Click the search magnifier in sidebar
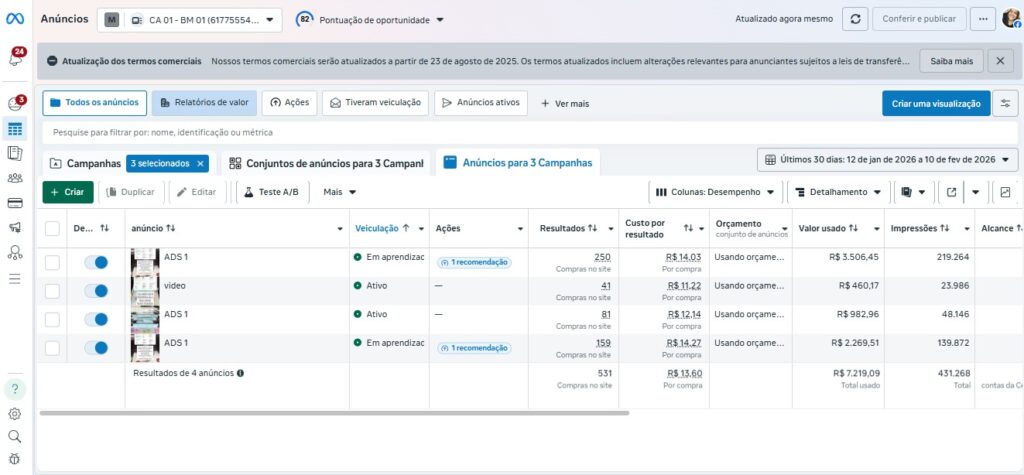The width and height of the screenshot is (1024, 475). coord(15,436)
